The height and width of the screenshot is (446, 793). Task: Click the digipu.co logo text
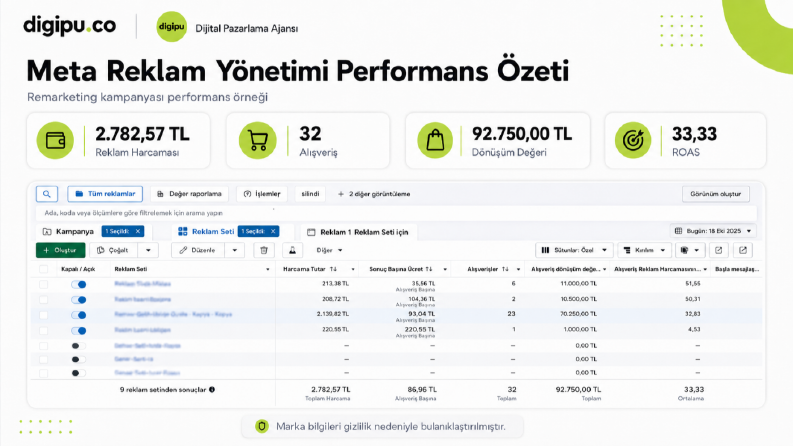coord(69,26)
